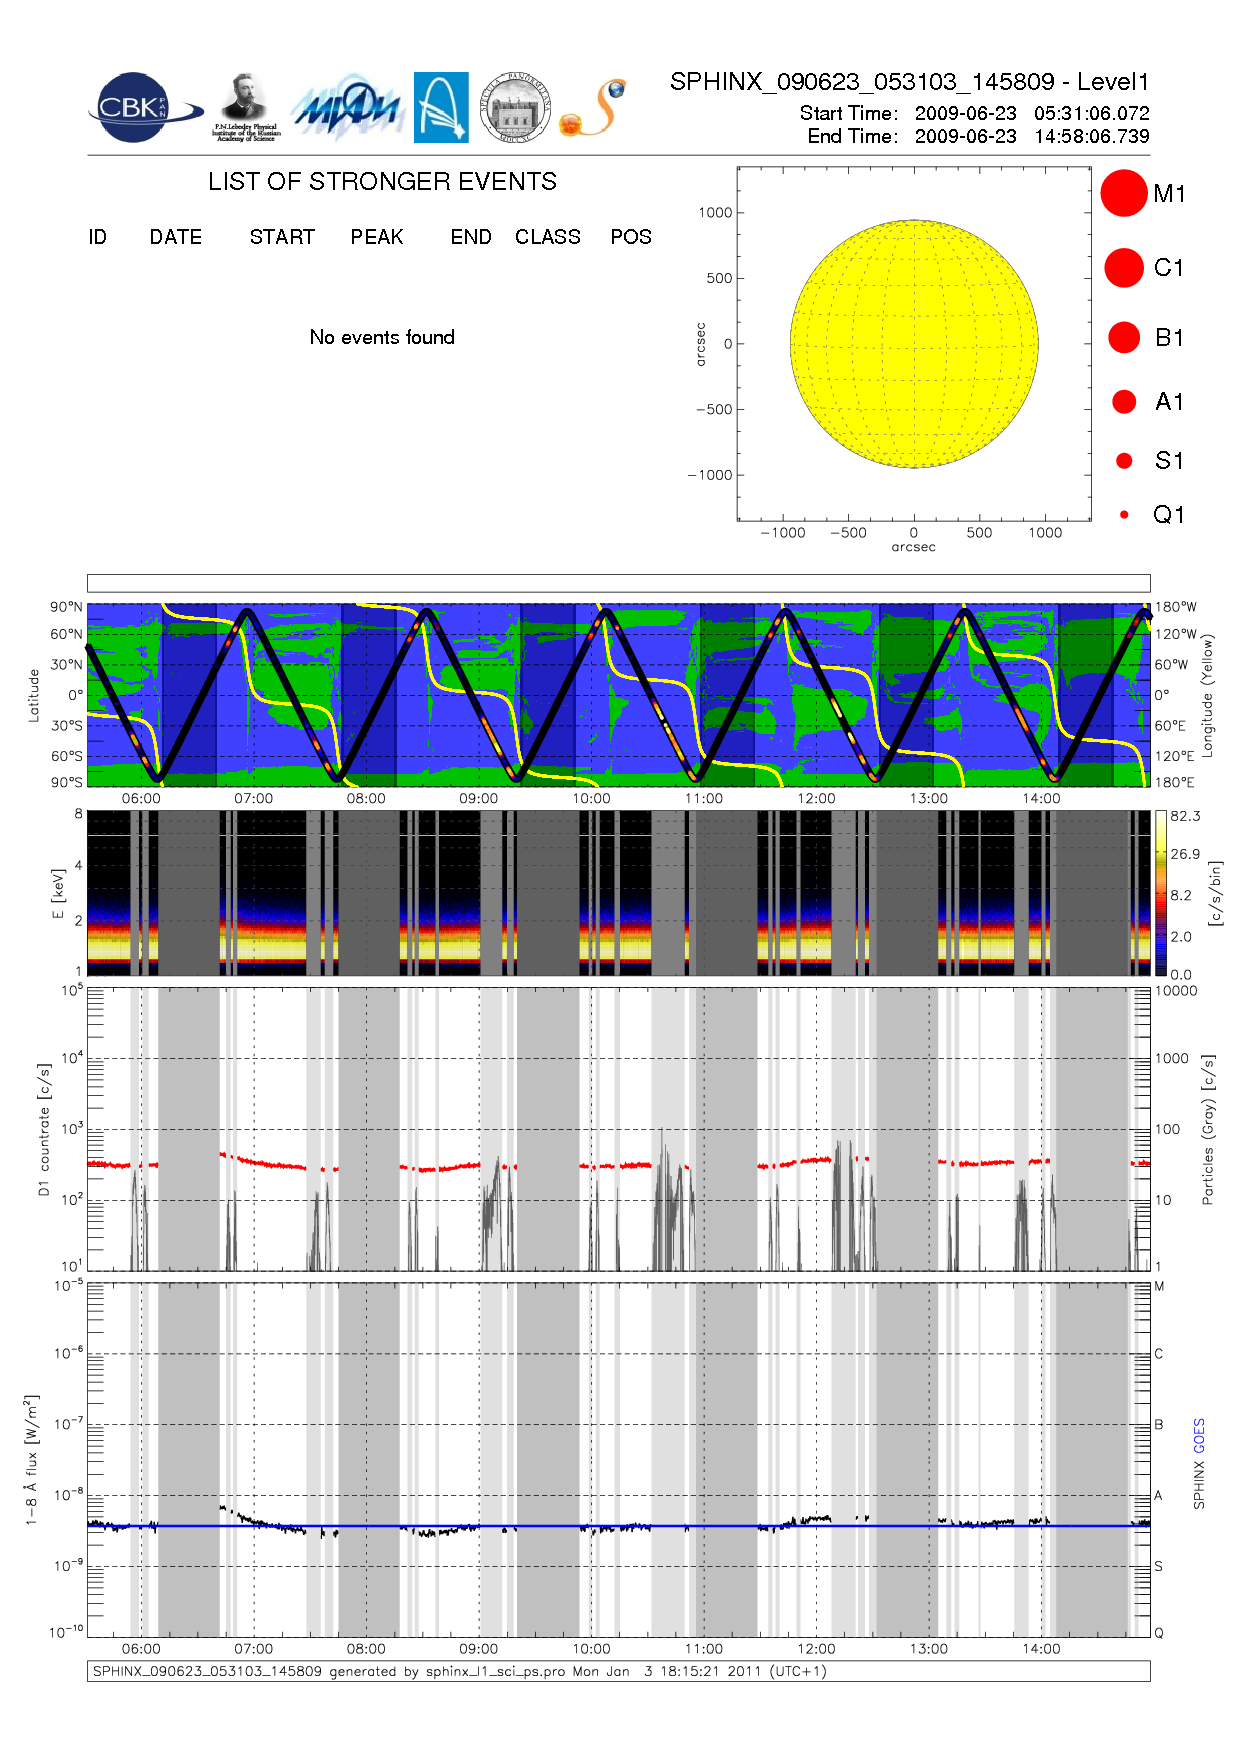This screenshot has width=1240, height=1754.
Task: Select the blue MIFI wave logo
Action: pyautogui.click(x=347, y=108)
